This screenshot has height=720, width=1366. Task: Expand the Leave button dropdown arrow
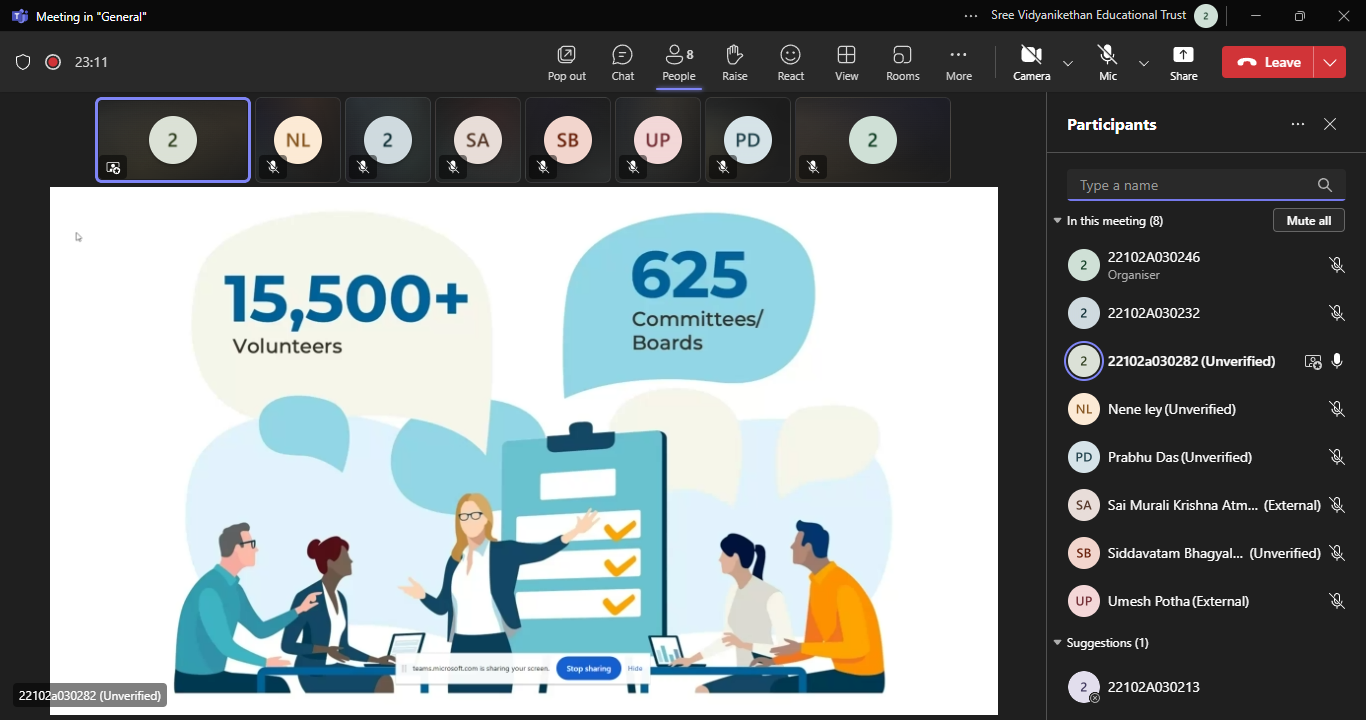[1329, 62]
